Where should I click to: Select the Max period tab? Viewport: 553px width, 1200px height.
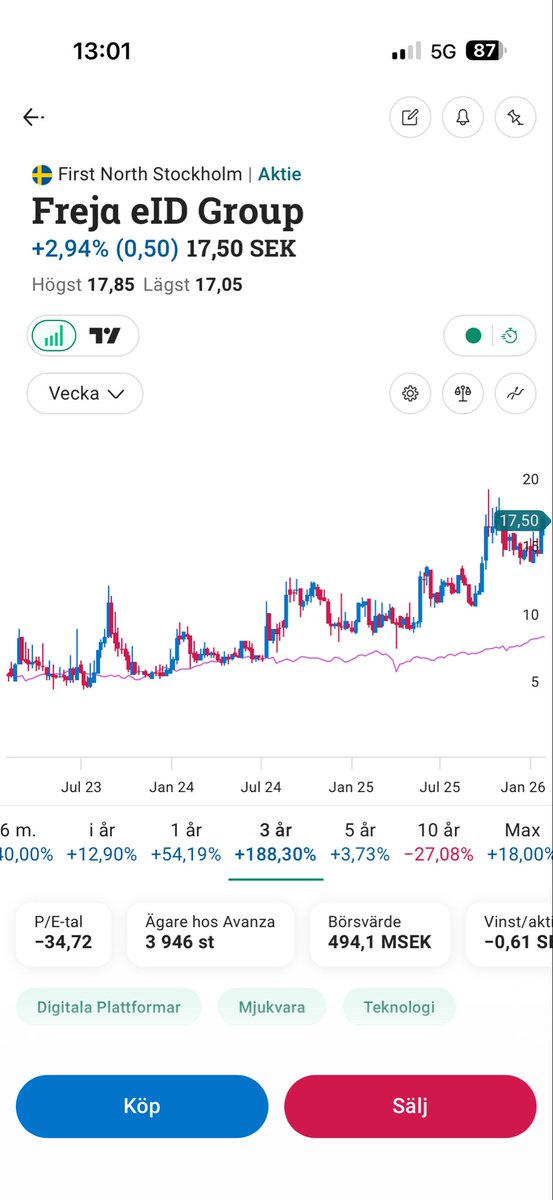tap(520, 842)
